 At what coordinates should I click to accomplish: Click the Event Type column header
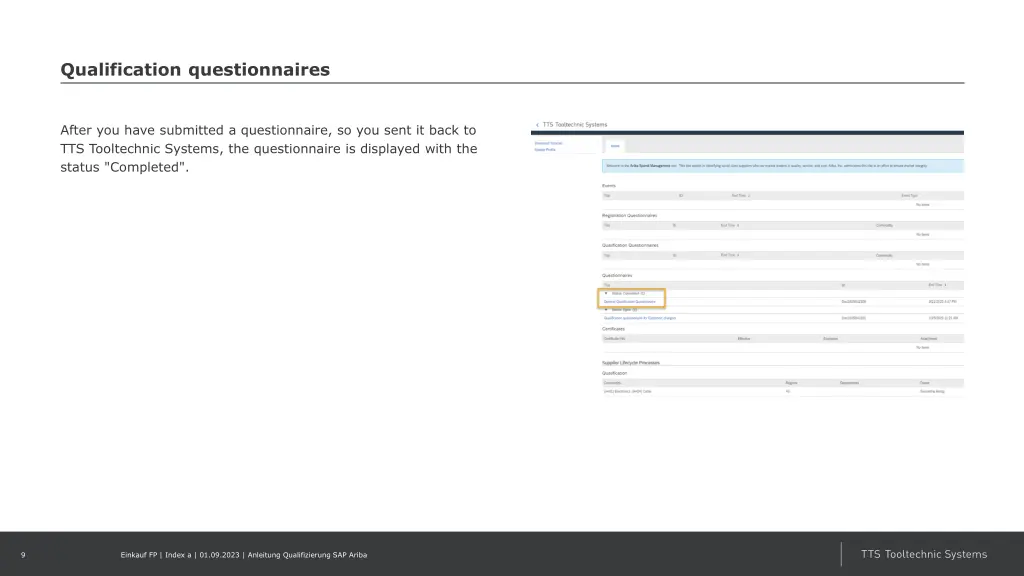pyautogui.click(x=909, y=195)
